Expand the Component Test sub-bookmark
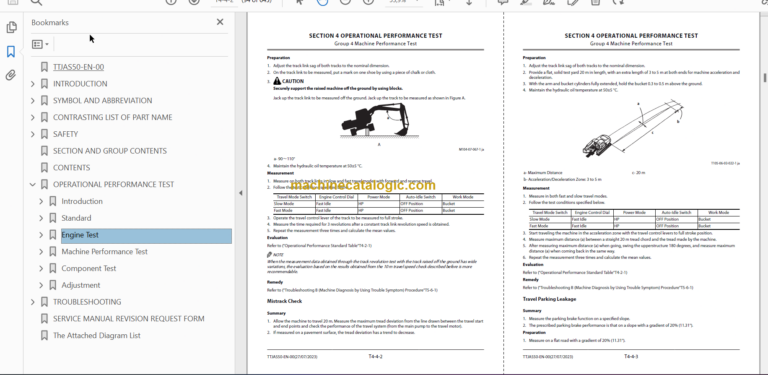 (x=41, y=268)
